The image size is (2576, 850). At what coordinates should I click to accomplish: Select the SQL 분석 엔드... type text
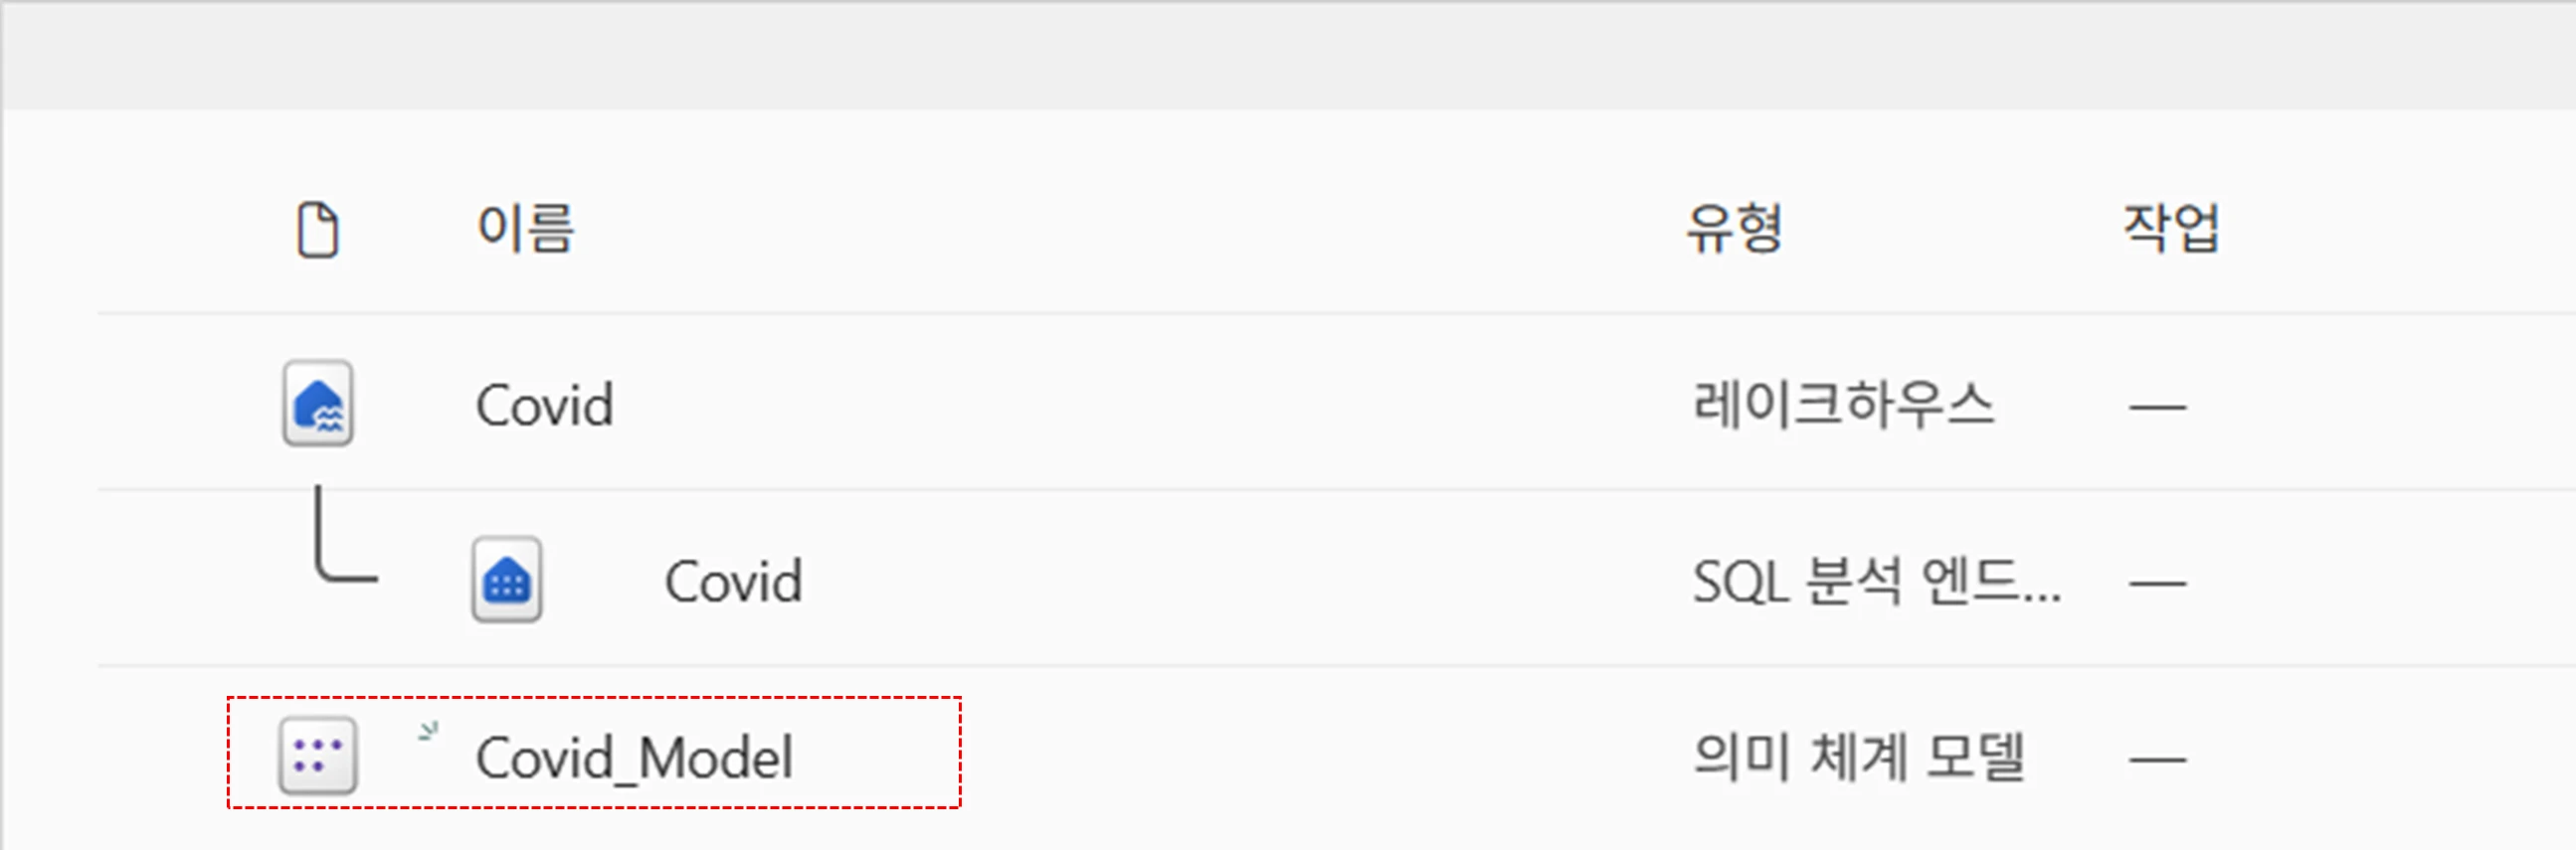(x=1875, y=581)
